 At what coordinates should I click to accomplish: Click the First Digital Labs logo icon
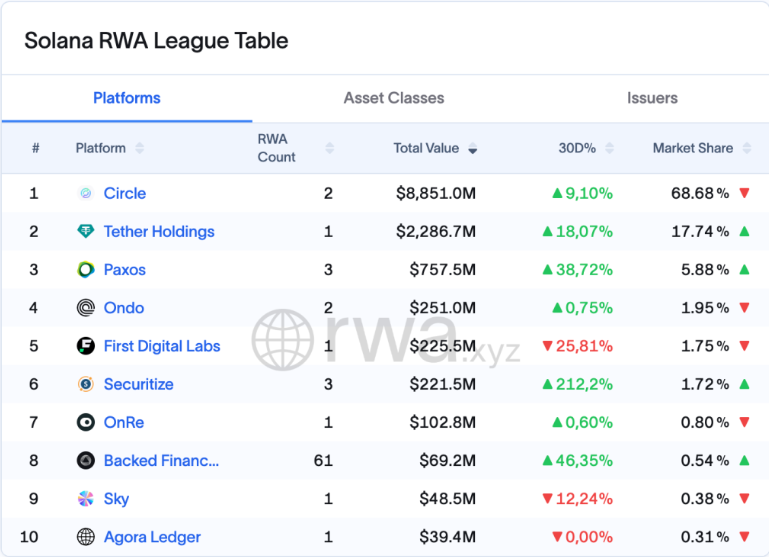[x=85, y=346]
